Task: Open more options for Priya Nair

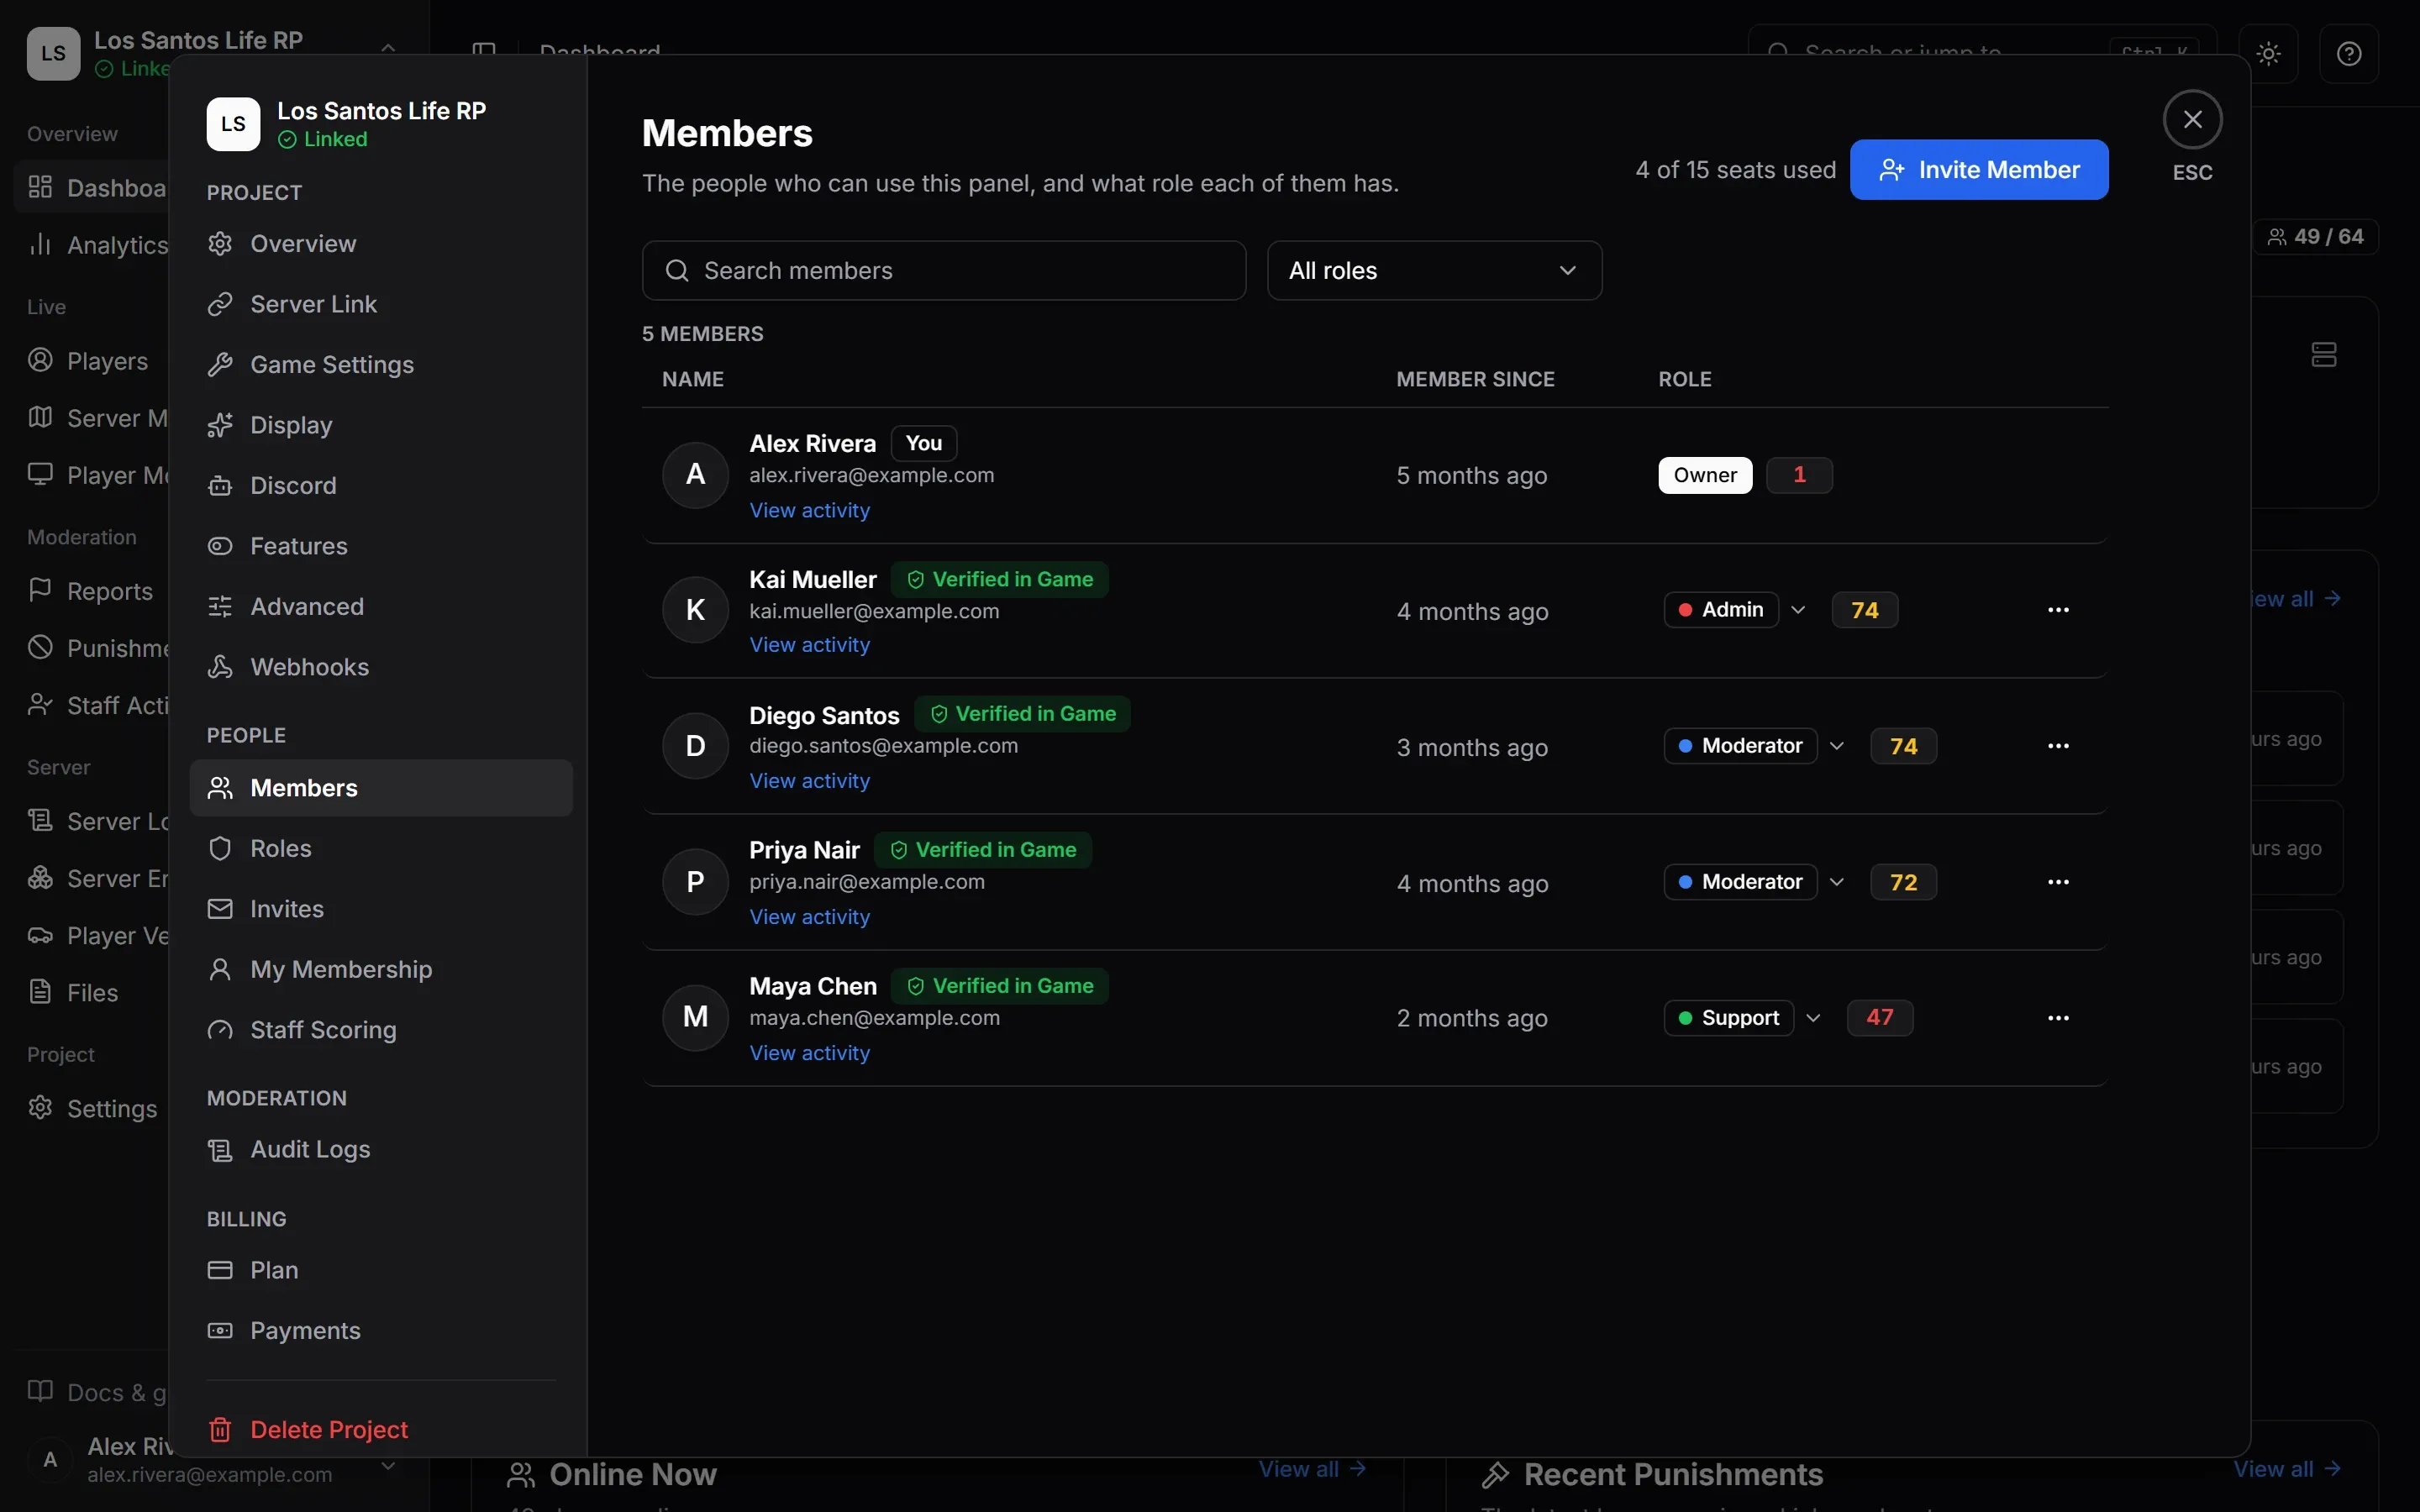Action: point(2058,882)
